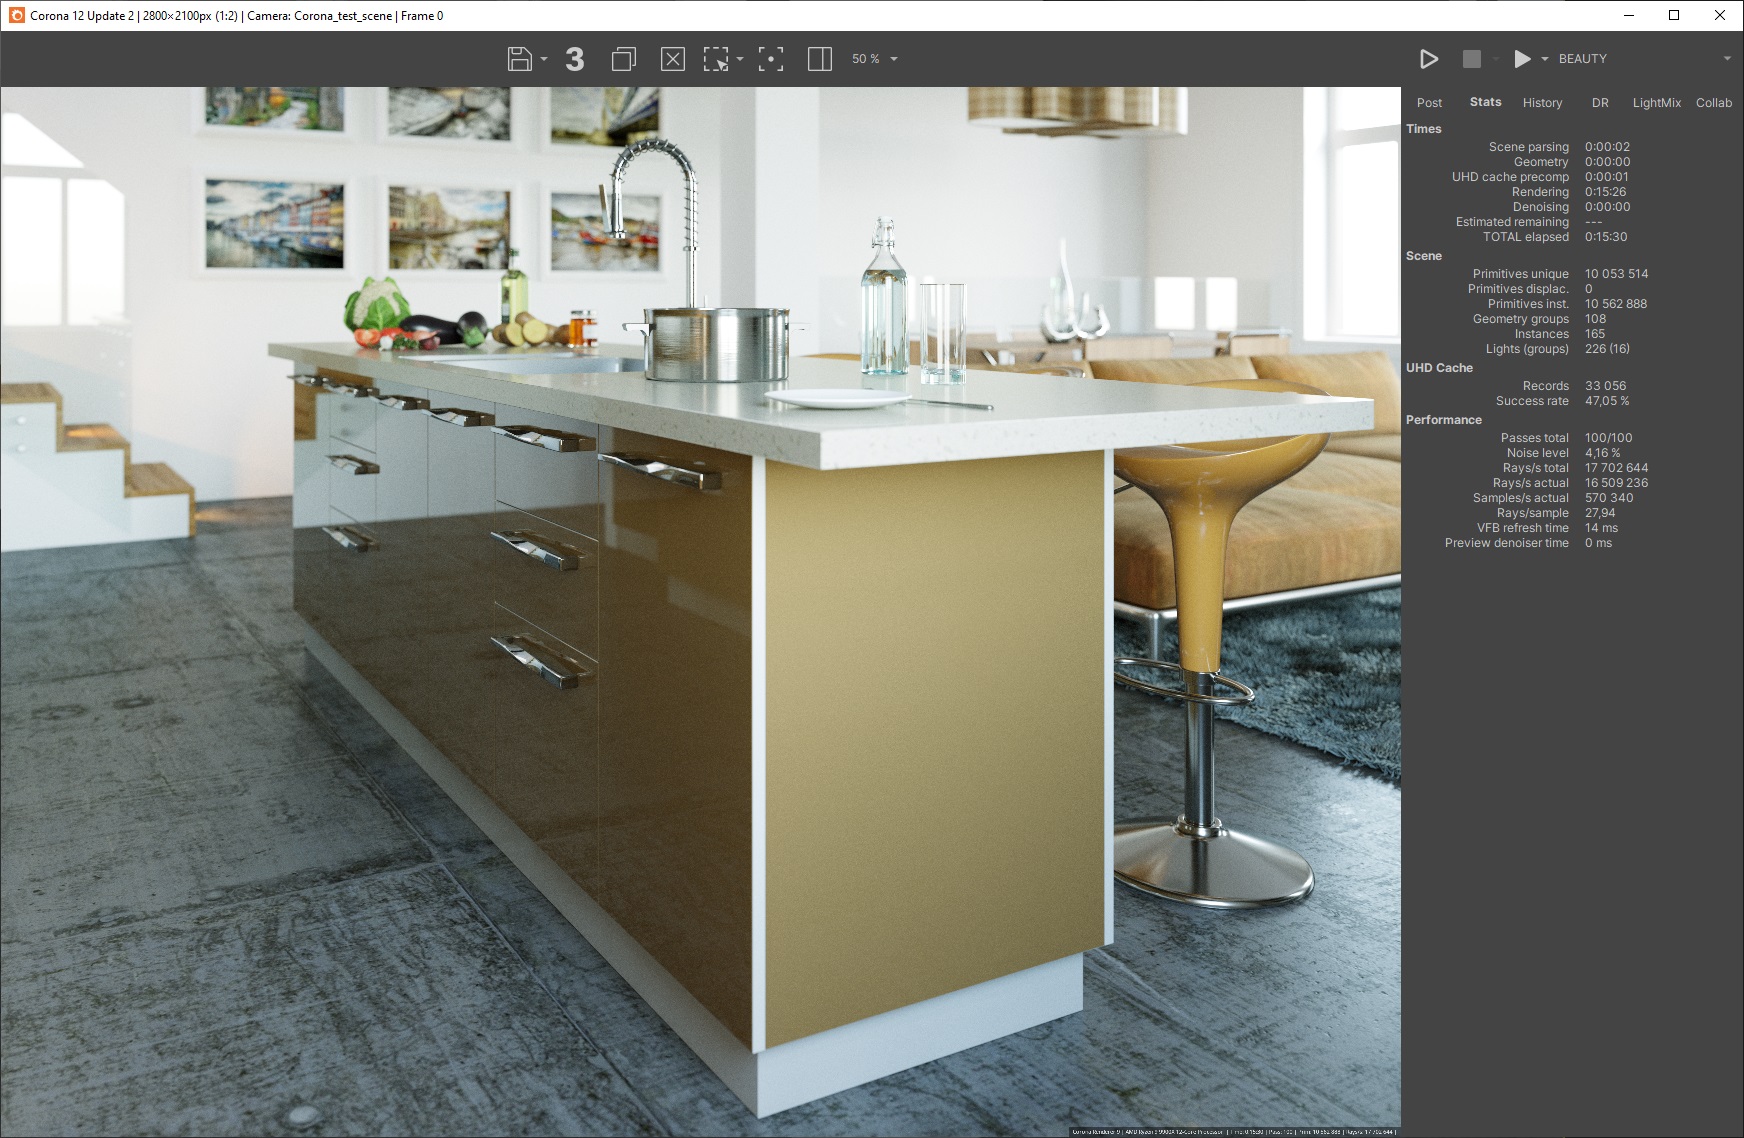Switch to the LightMix tab
Viewport: 1744px width, 1138px height.
pyautogui.click(x=1656, y=102)
